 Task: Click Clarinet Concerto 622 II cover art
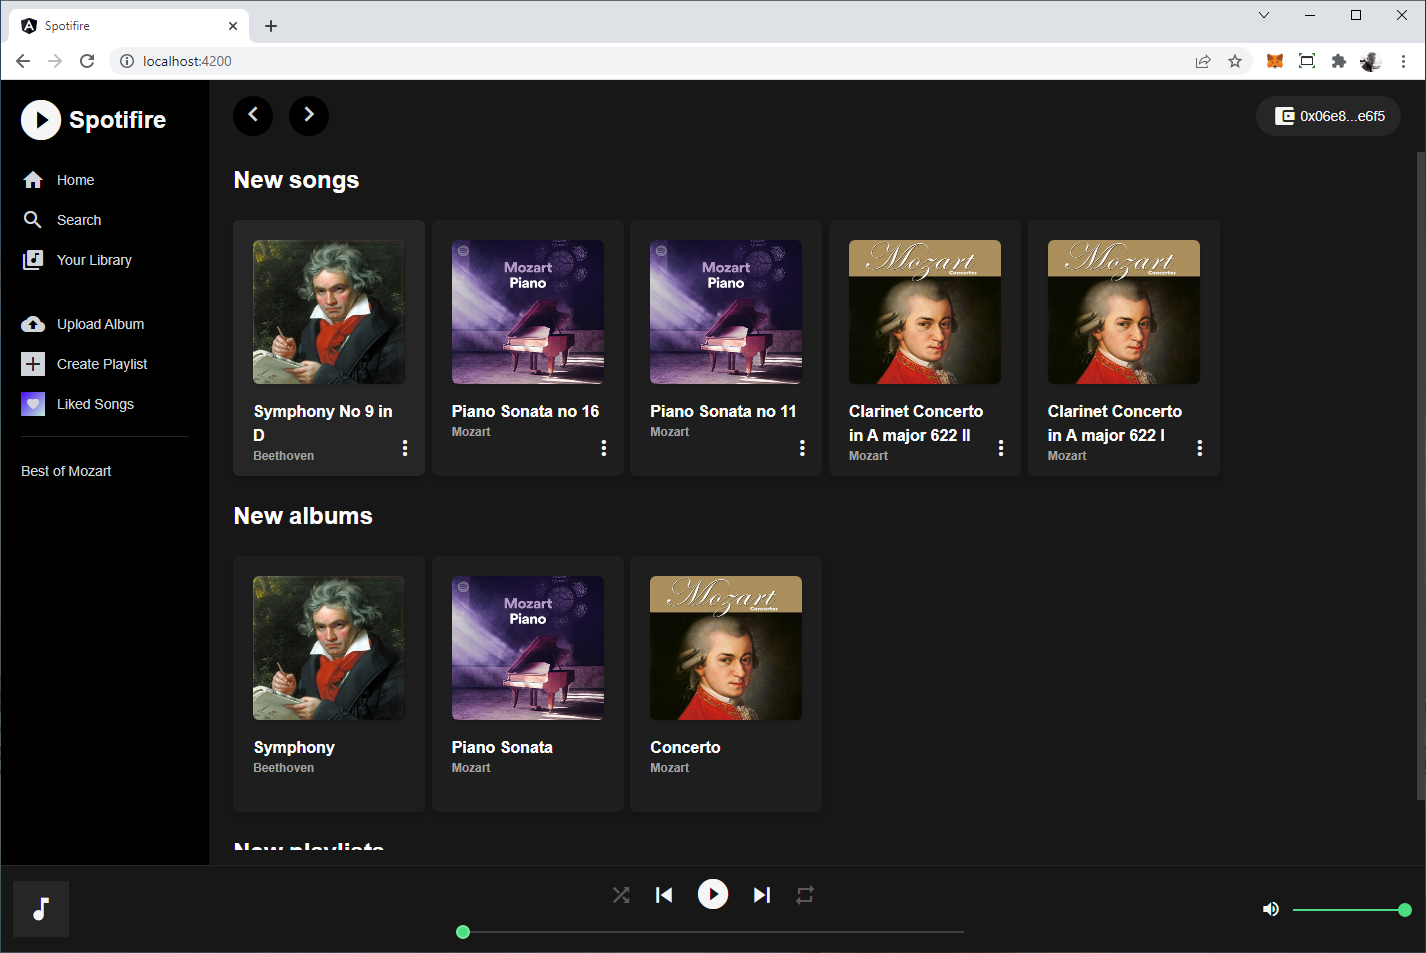tap(925, 312)
